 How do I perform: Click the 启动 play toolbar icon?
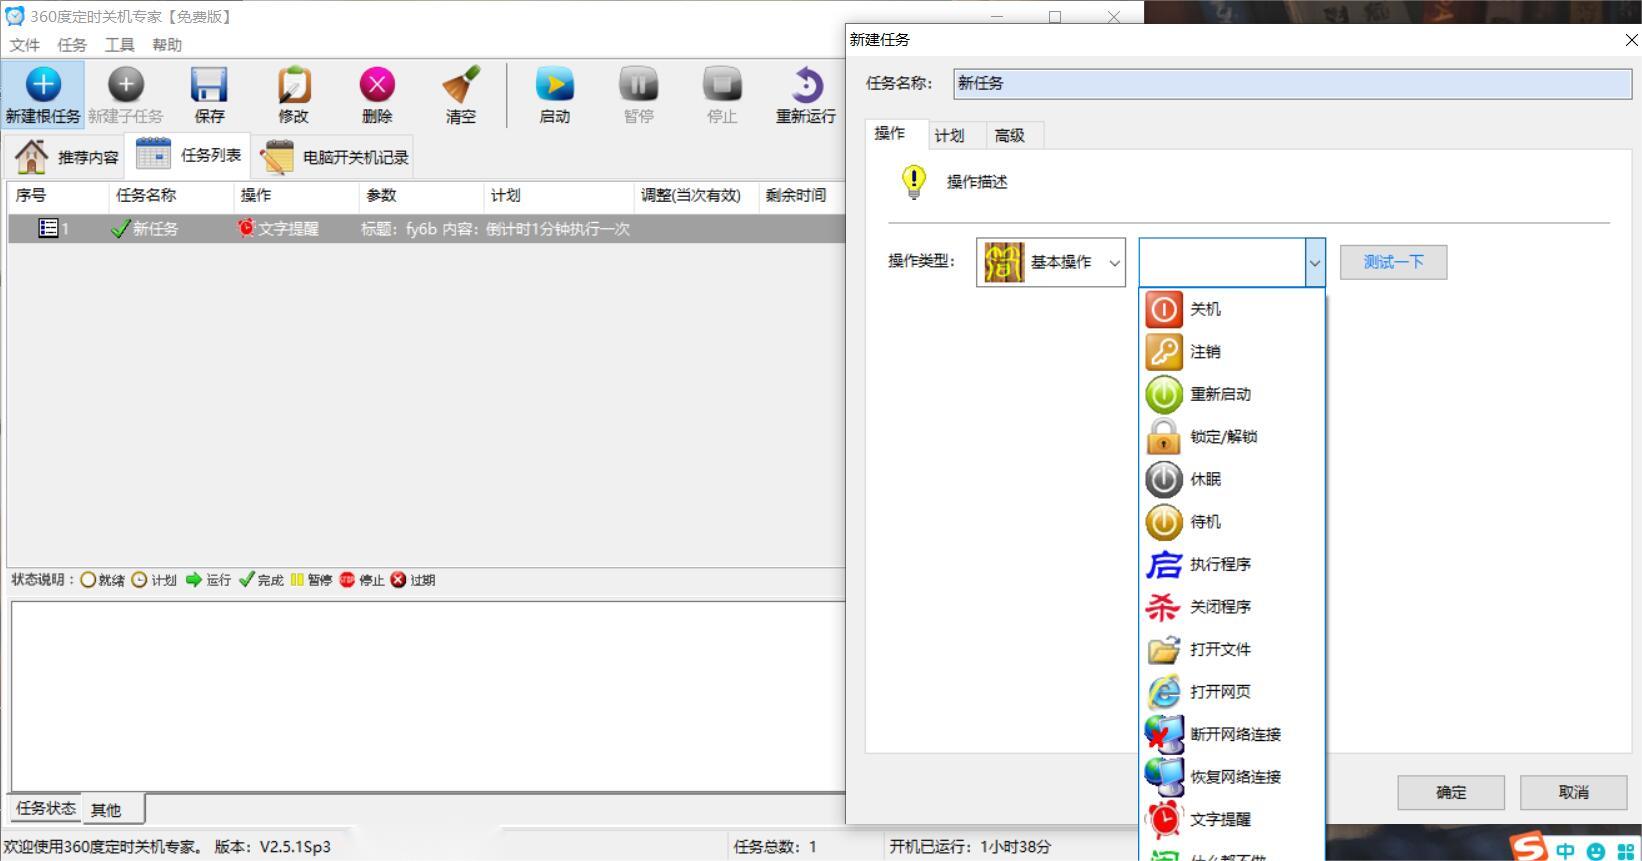point(555,94)
